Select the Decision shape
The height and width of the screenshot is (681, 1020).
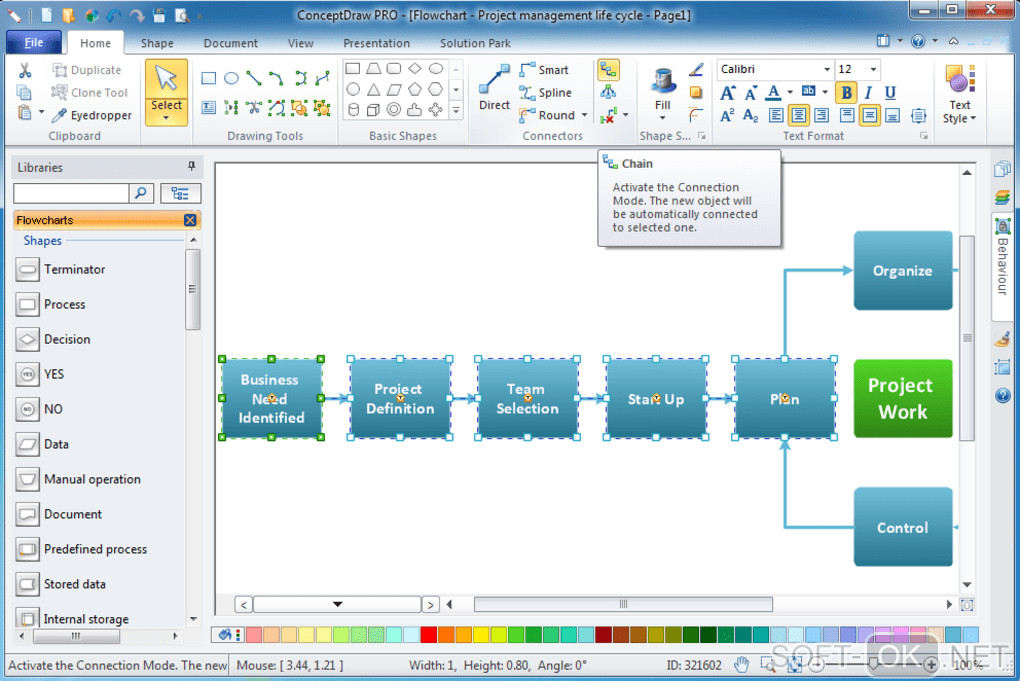coord(53,340)
